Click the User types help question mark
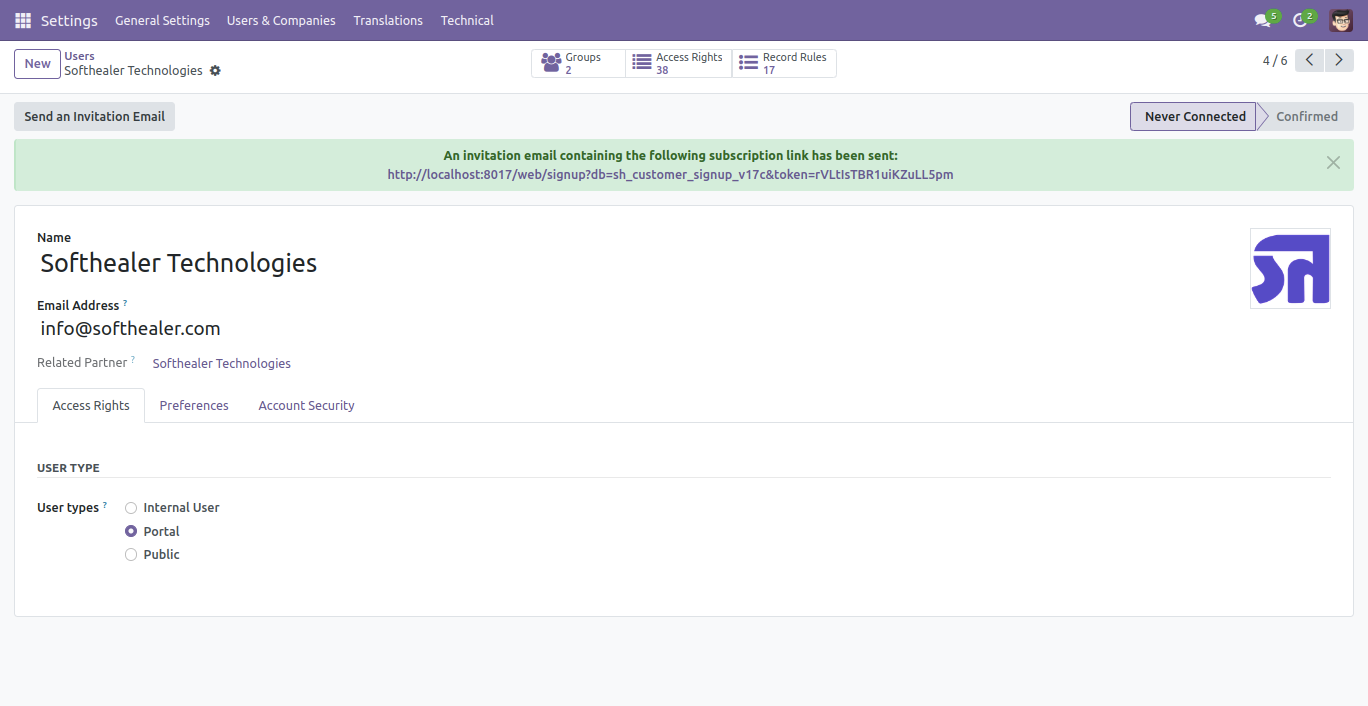The width and height of the screenshot is (1368, 706). (x=105, y=505)
